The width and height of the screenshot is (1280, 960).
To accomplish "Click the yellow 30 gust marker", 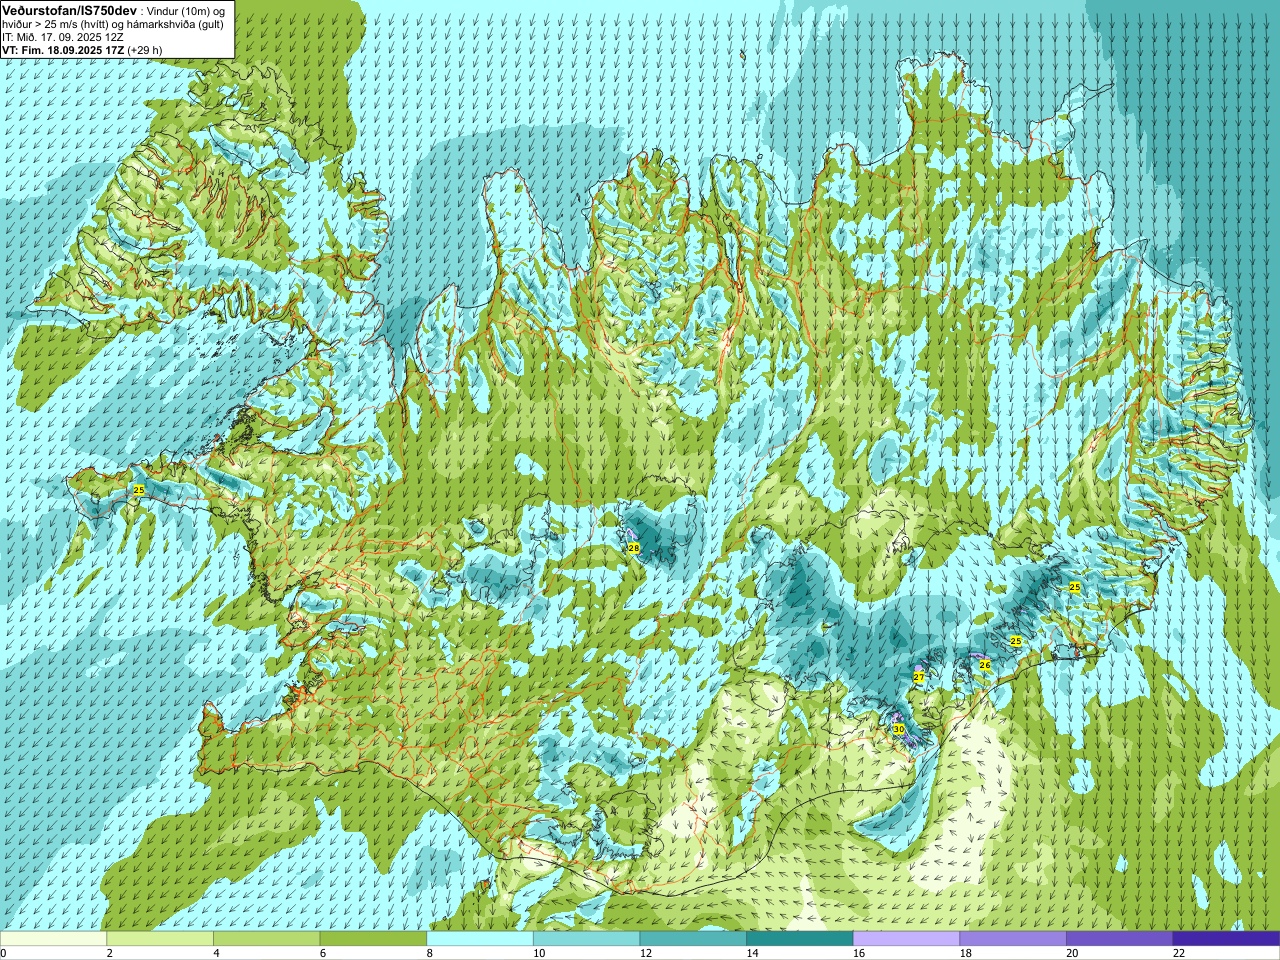I will pos(899,730).
